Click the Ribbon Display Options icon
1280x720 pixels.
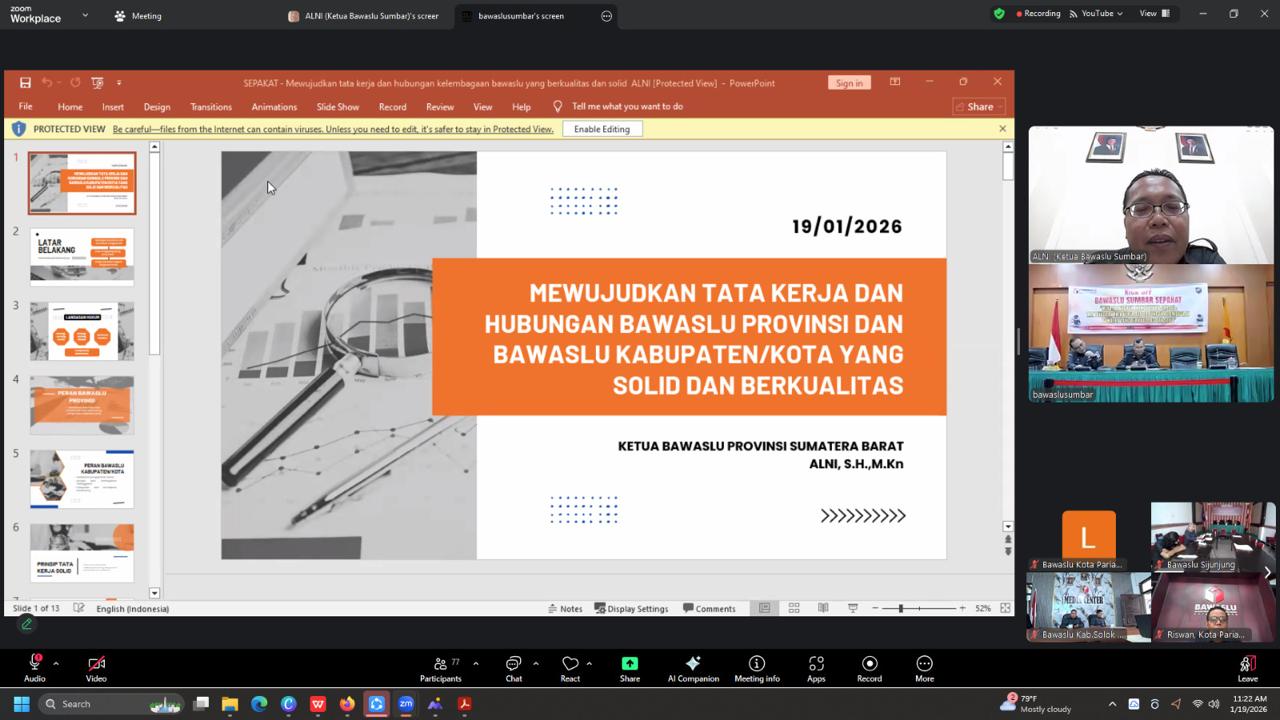(895, 82)
